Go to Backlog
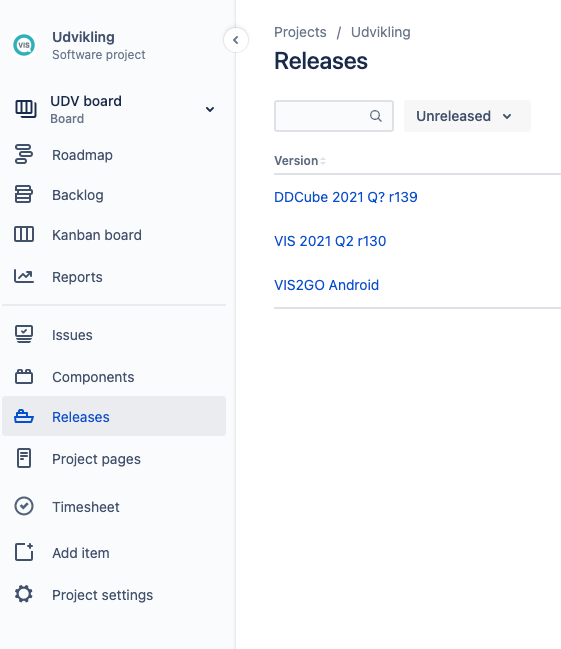The width and height of the screenshot is (561, 649). coord(114,195)
